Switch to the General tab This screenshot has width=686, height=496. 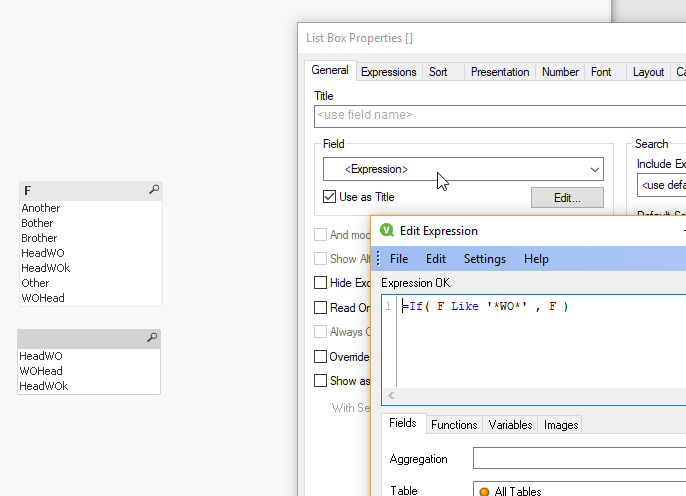330,70
